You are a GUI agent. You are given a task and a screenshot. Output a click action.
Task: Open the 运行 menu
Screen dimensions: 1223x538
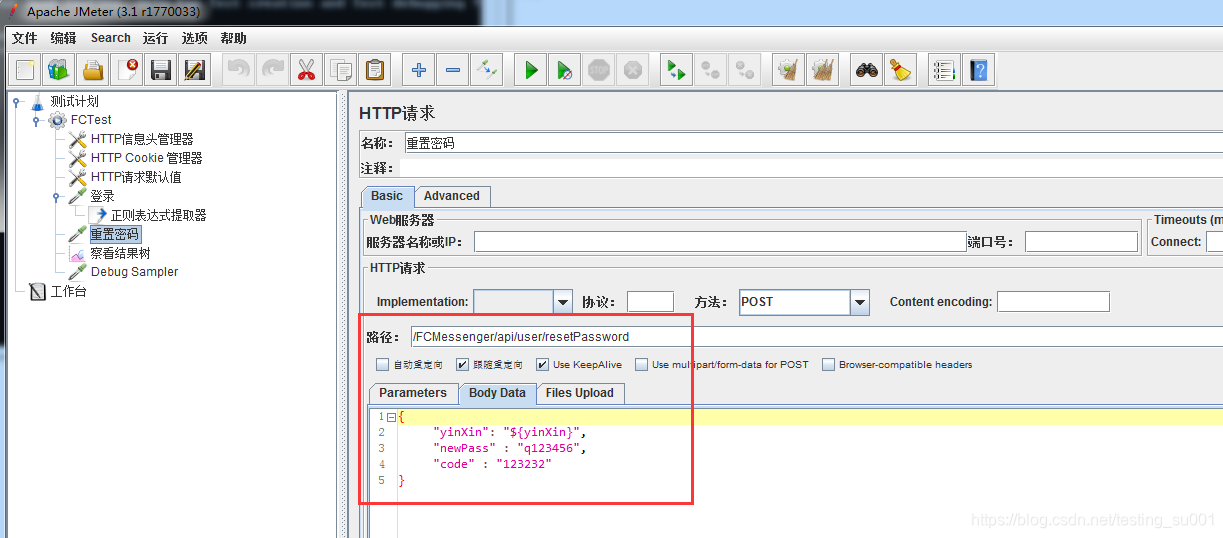pyautogui.click(x=155, y=38)
